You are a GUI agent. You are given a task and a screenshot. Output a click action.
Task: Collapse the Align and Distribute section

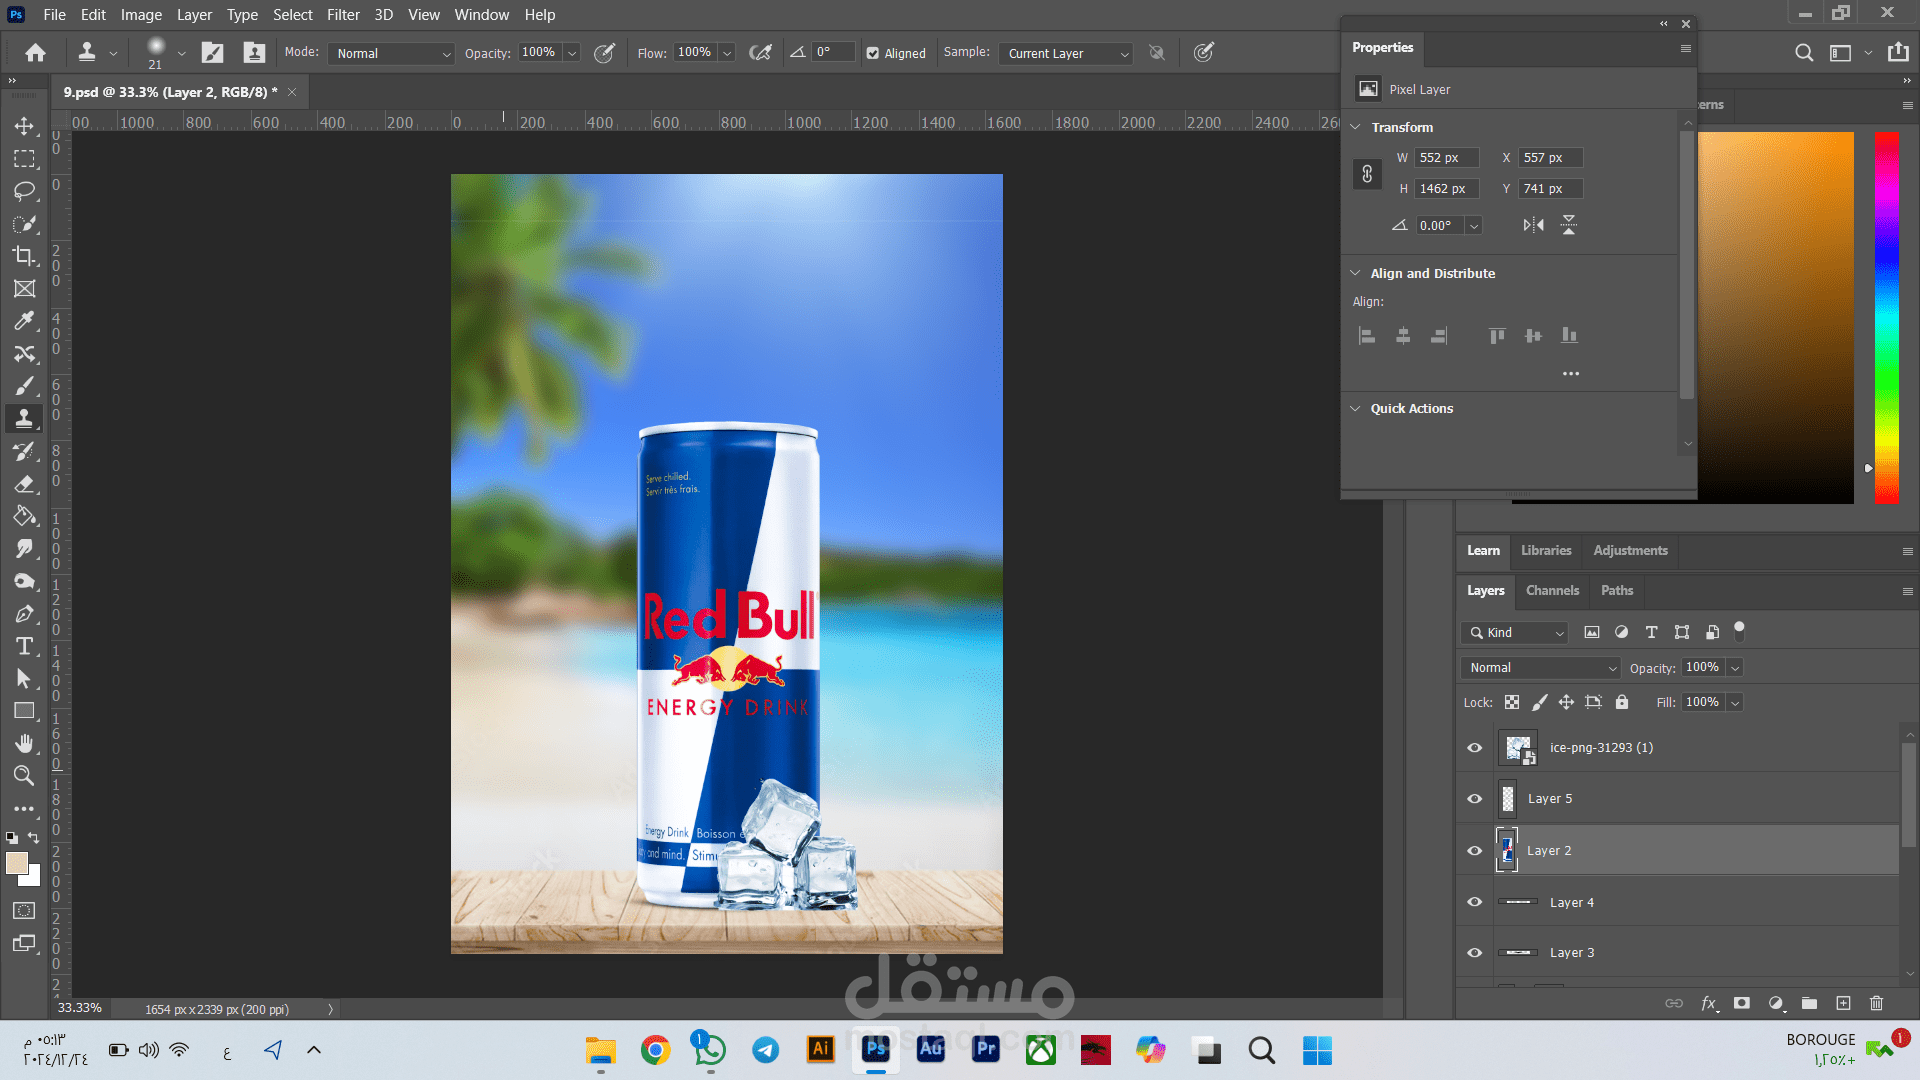click(x=1355, y=274)
